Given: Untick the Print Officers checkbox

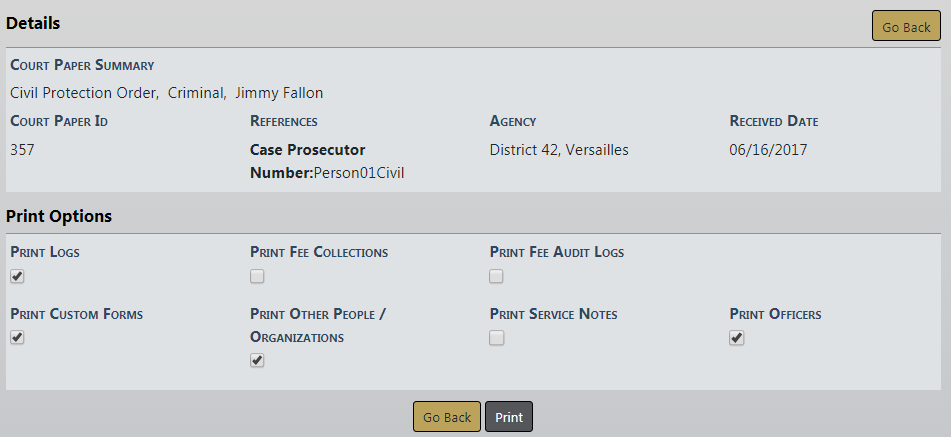Looking at the screenshot, I should coord(737,338).
